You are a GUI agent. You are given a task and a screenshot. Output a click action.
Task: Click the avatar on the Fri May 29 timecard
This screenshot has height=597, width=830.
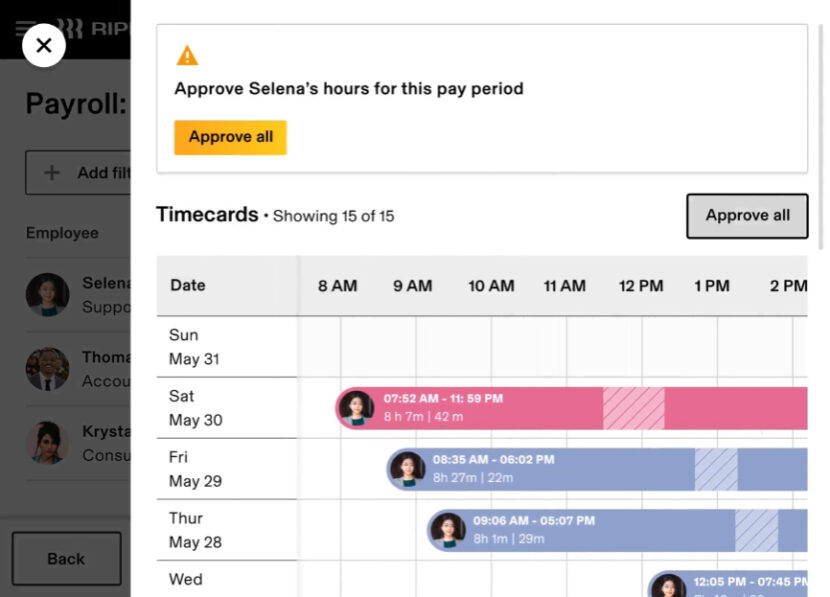tap(406, 469)
